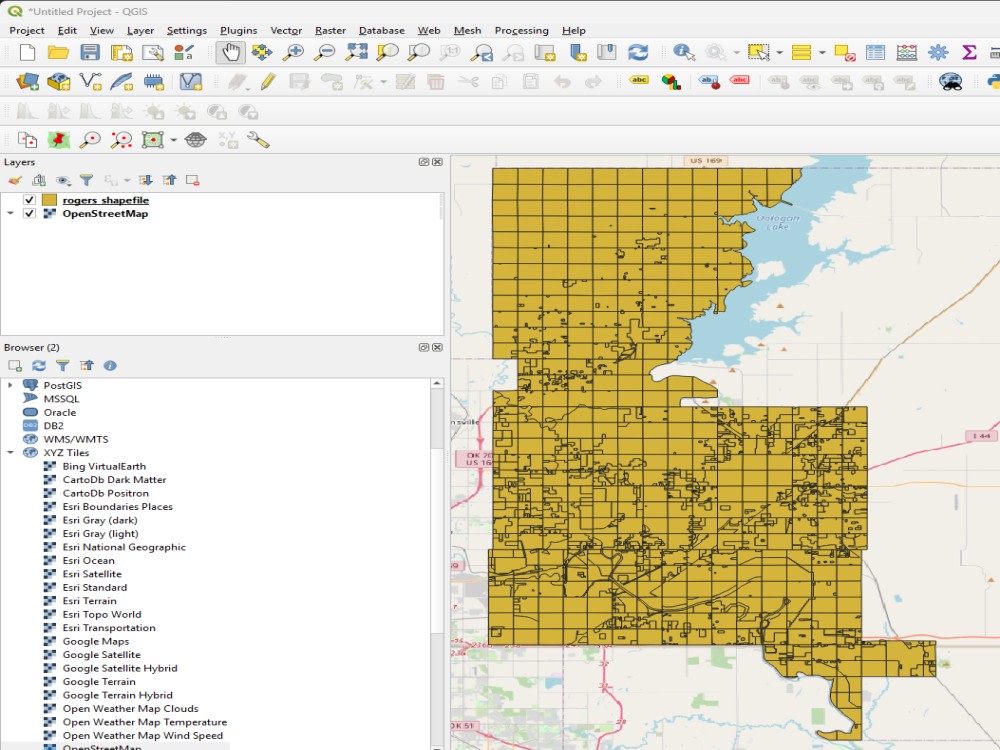Uncheck the OpenStreetMap layer visibility

[29, 214]
